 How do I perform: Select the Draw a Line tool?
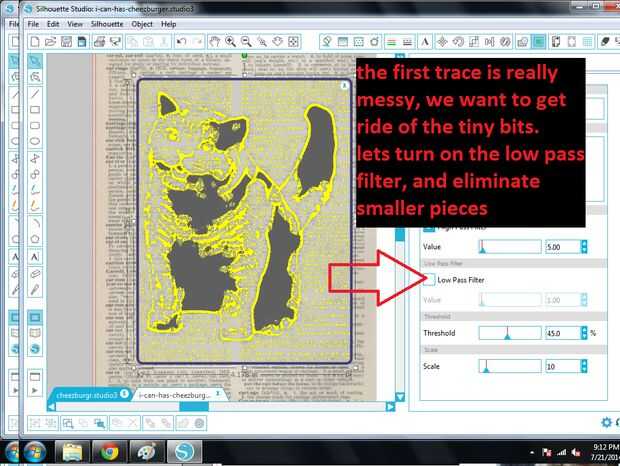tap(35, 94)
